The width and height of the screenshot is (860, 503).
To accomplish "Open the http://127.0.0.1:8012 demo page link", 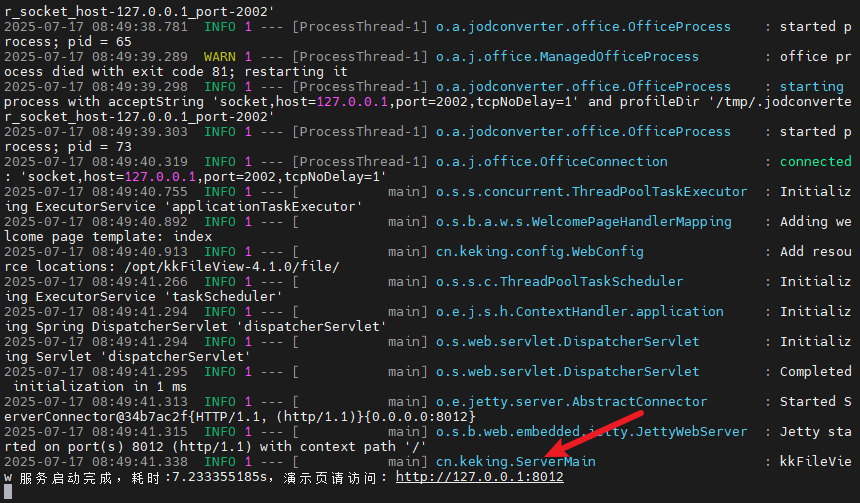I will pyautogui.click(x=479, y=477).
